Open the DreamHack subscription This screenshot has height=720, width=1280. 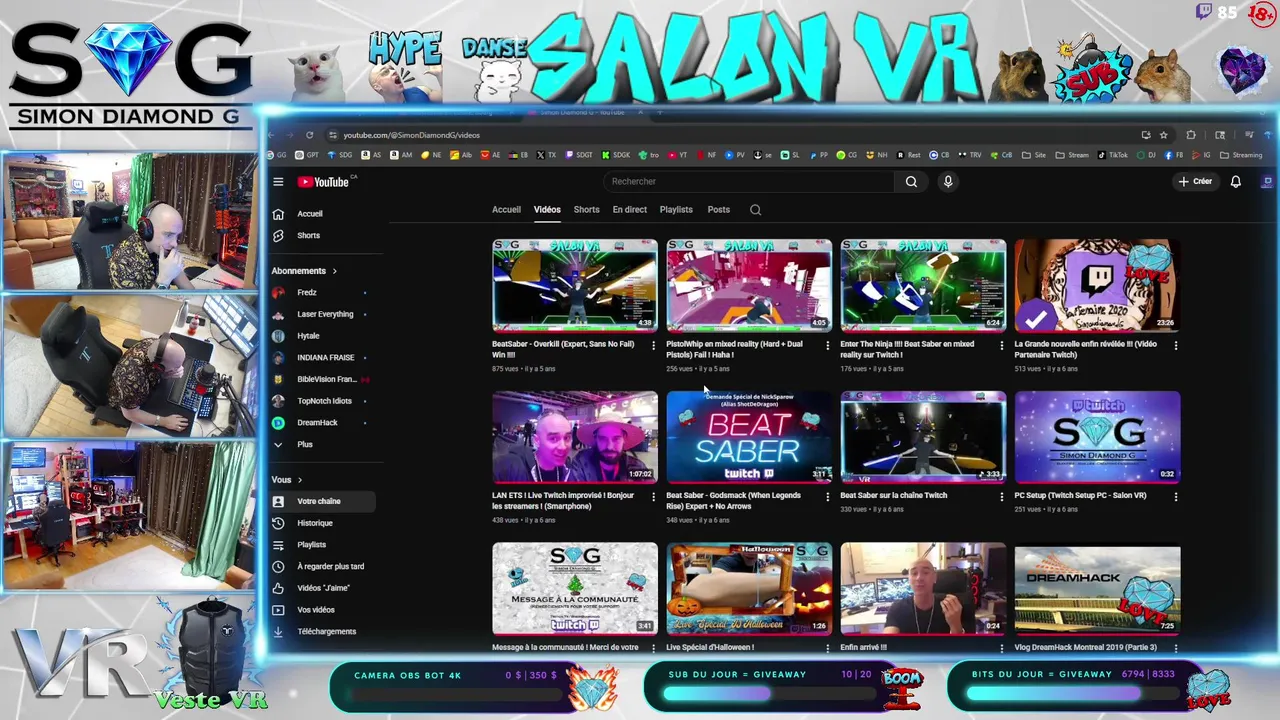point(320,422)
